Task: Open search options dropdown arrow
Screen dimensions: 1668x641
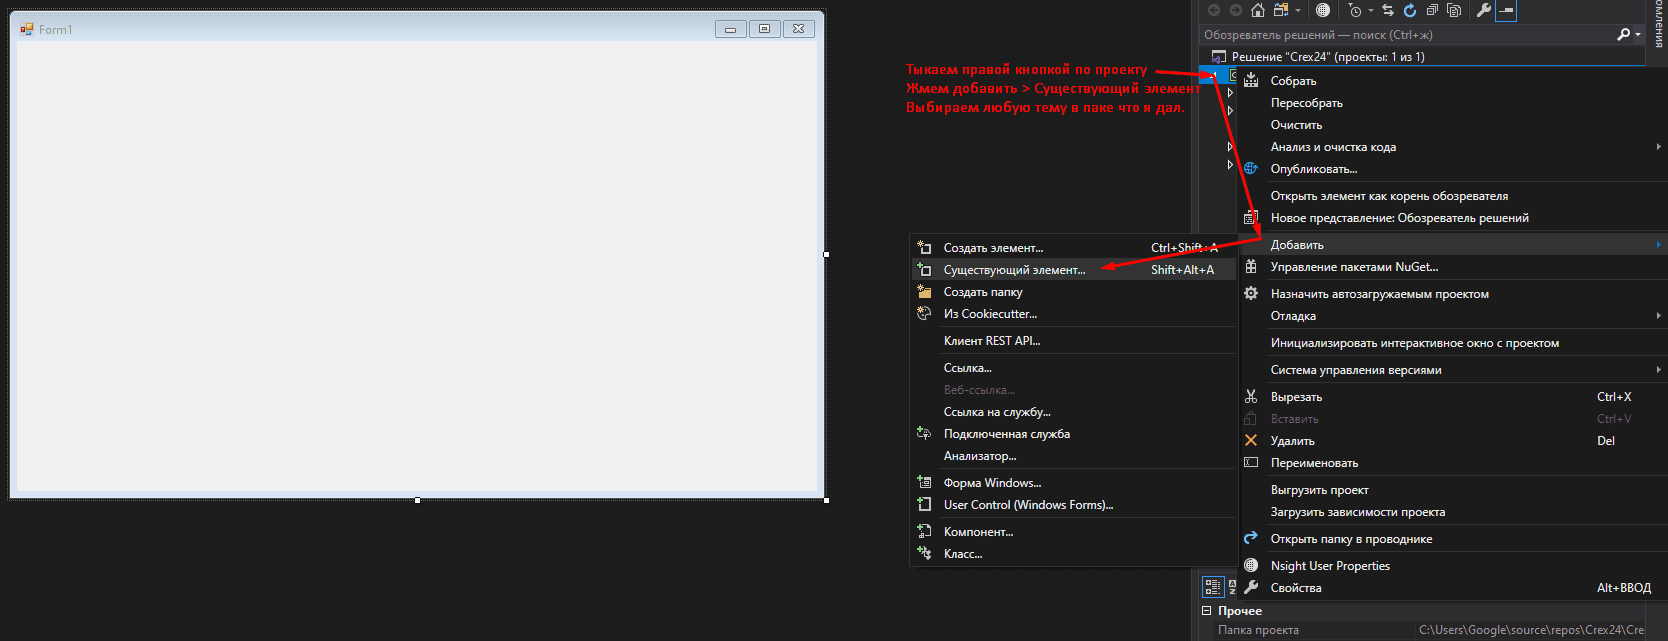Action: click(x=1638, y=35)
